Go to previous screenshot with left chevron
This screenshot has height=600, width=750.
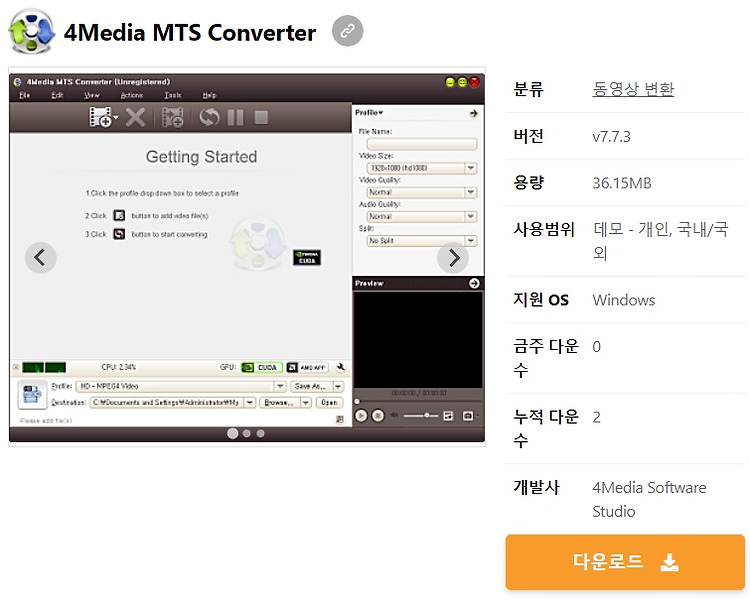coord(41,257)
